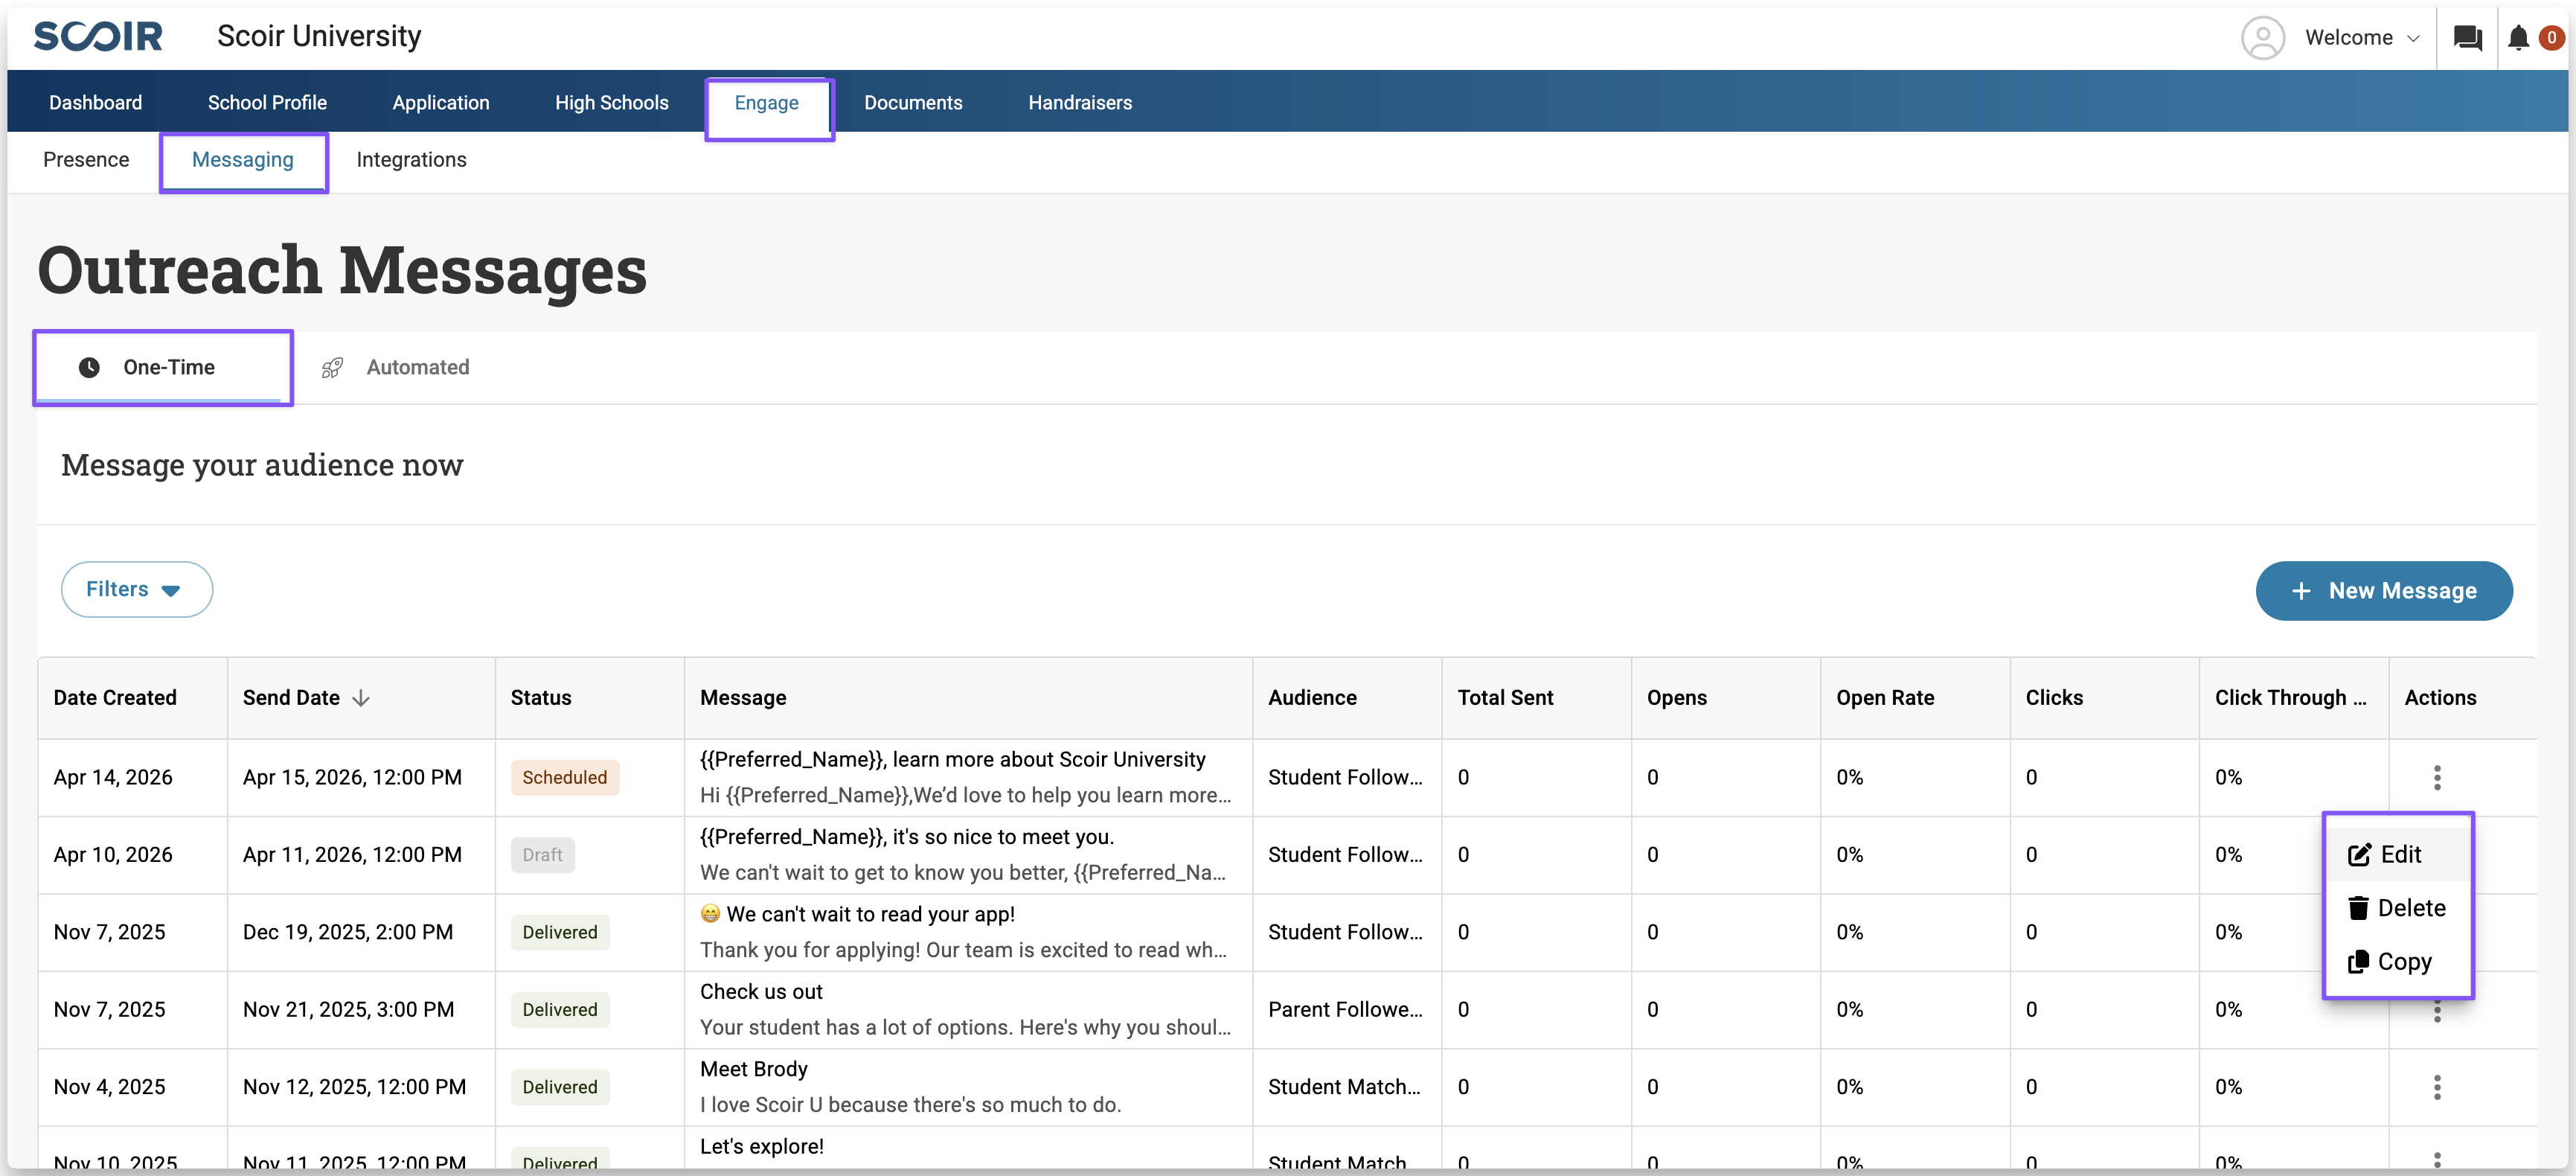
Task: Expand the Filters dropdown
Action: point(136,589)
